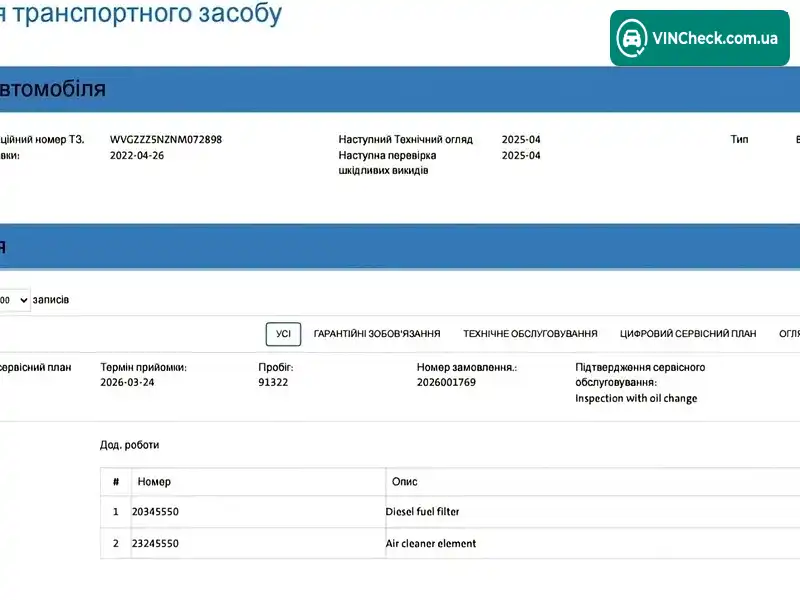The width and height of the screenshot is (800, 600).
Task: Click the part number 20345550
Action: point(155,512)
